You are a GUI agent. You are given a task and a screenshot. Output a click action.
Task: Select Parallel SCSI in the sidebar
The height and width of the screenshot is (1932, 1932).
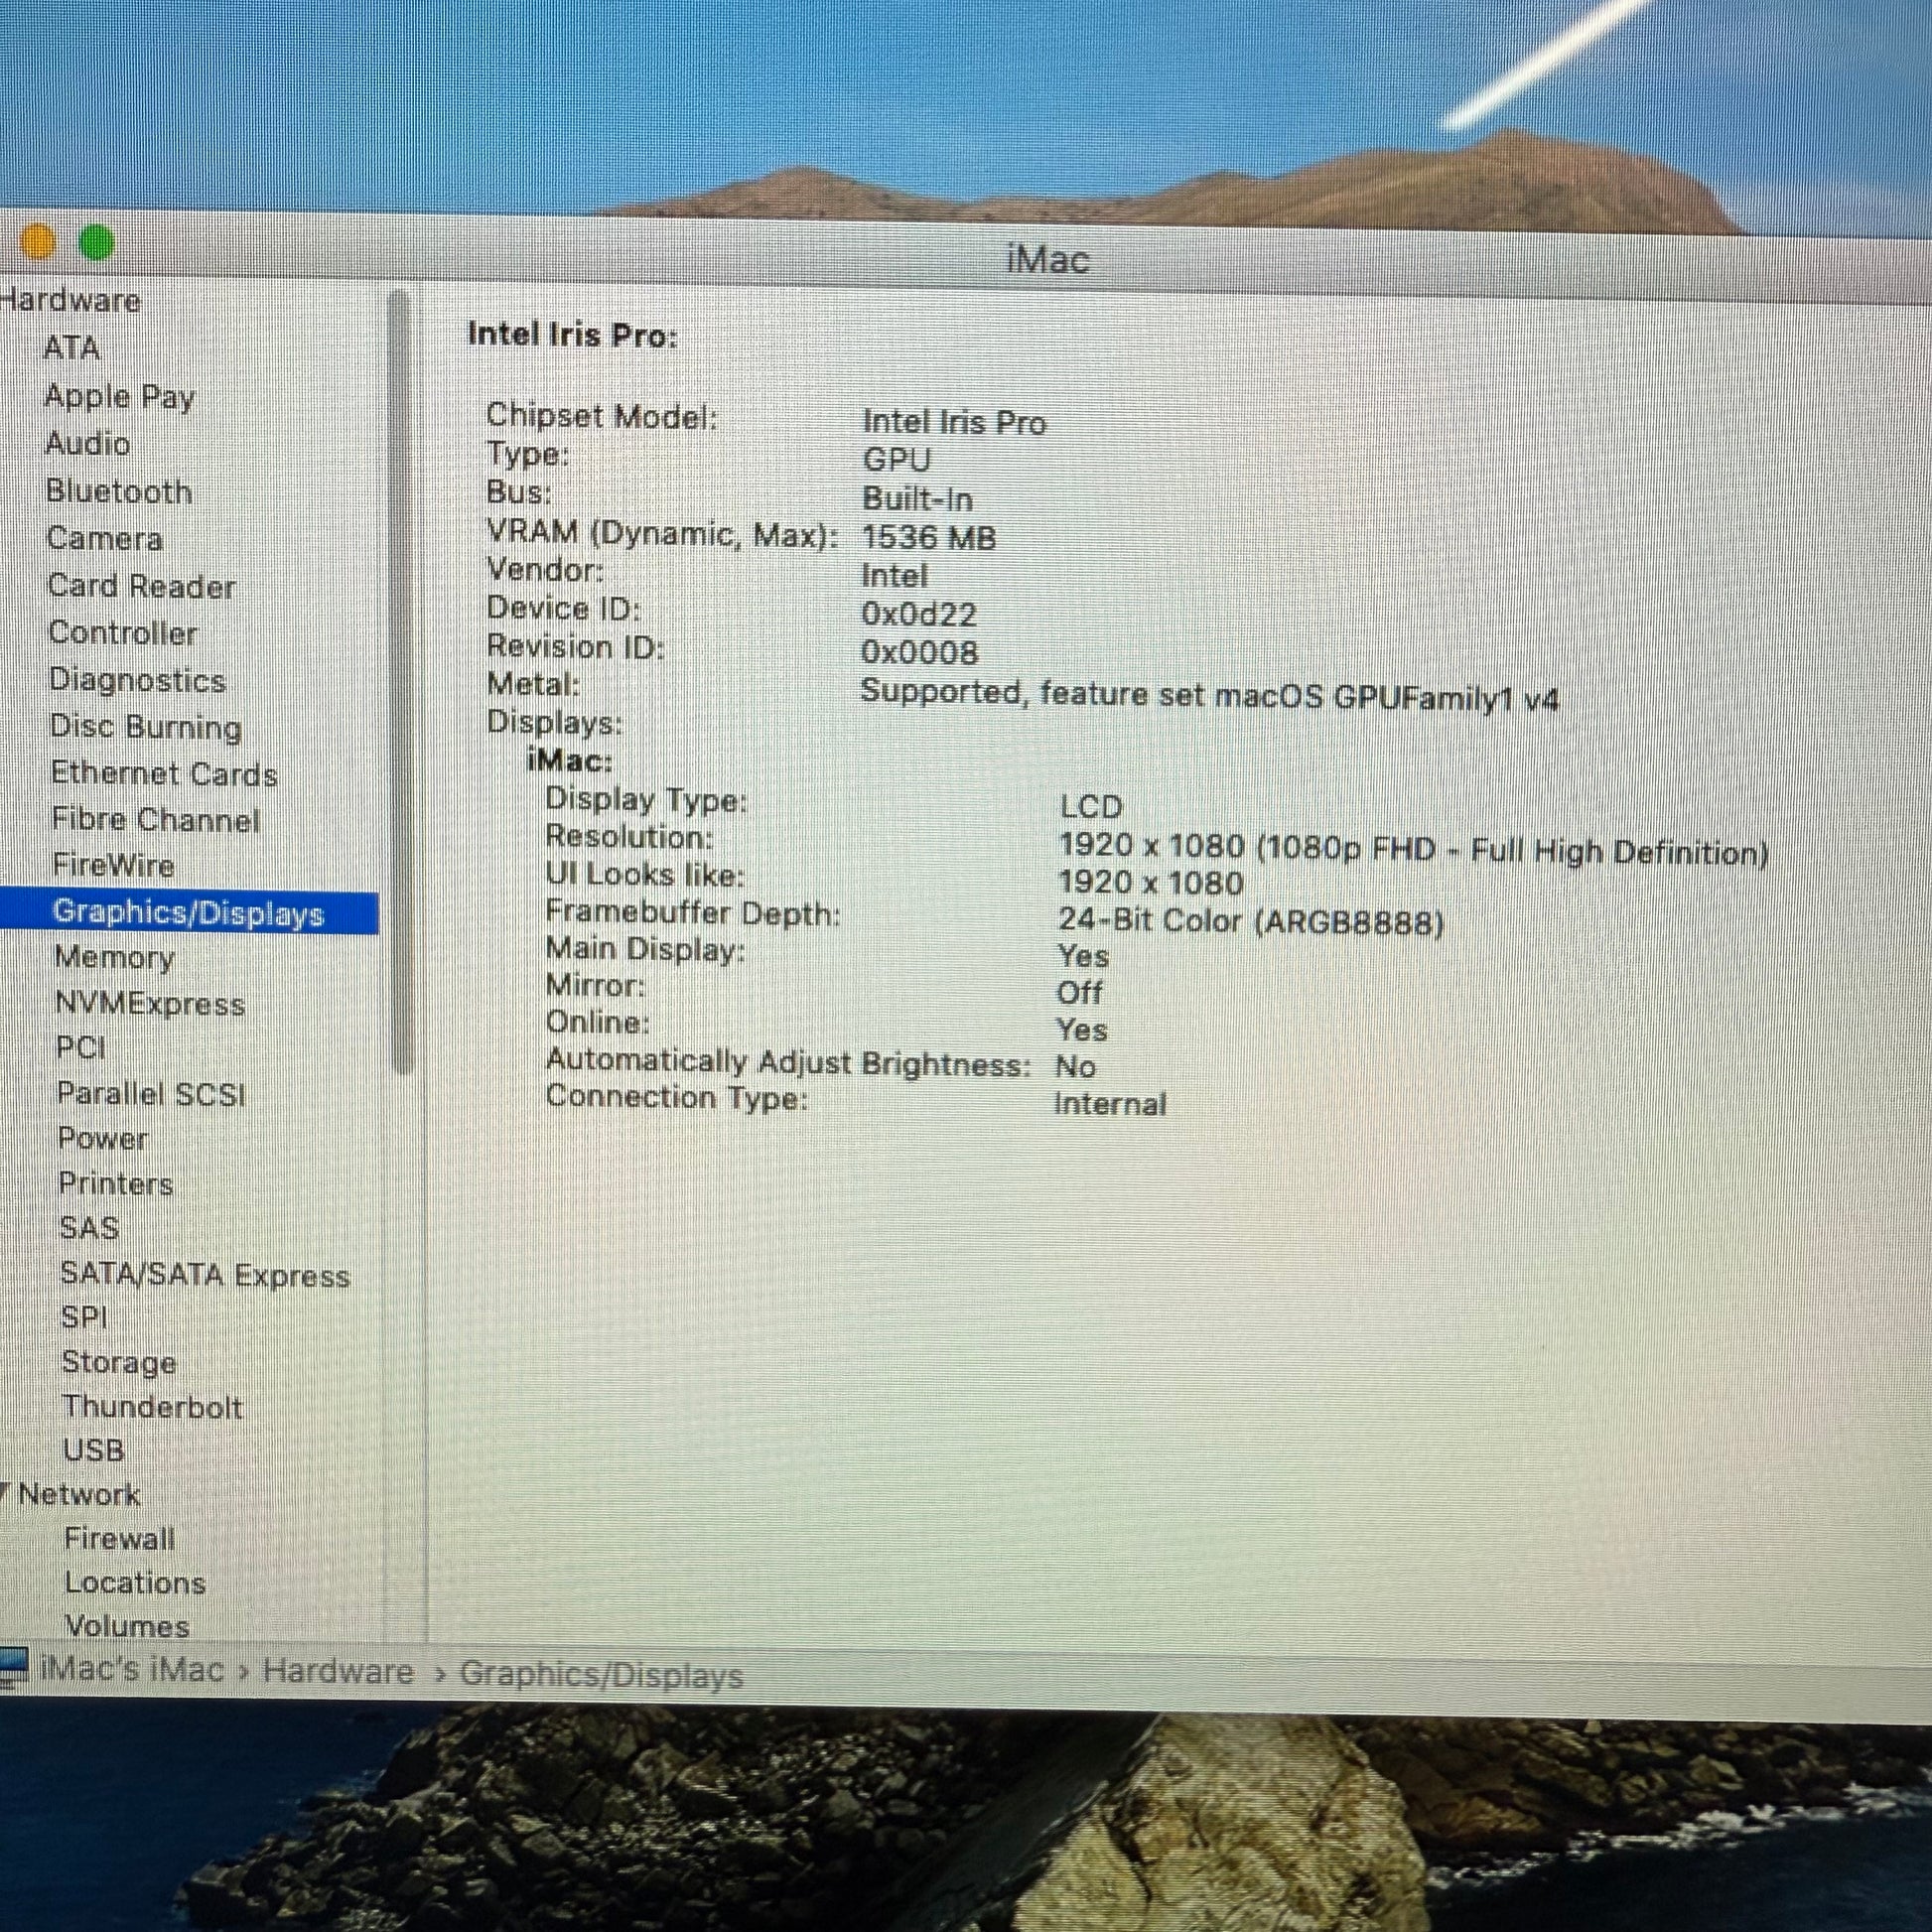click(151, 1094)
